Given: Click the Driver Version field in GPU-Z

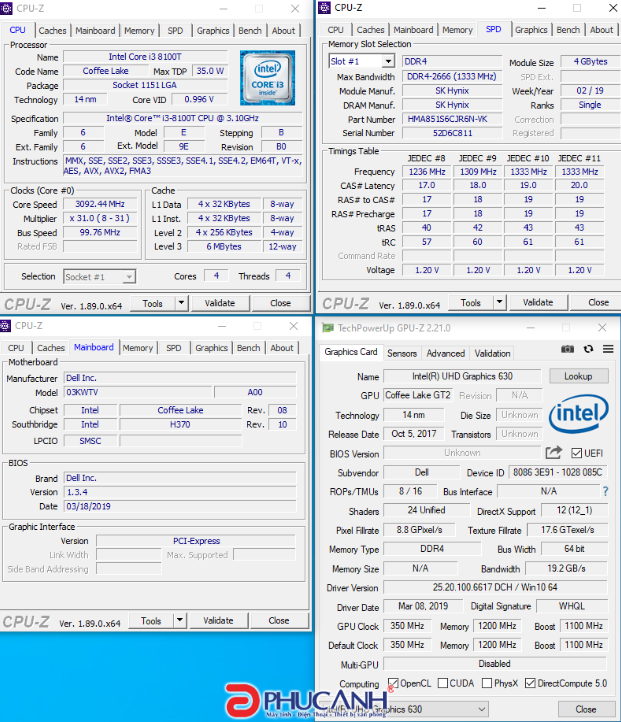Looking at the screenshot, I should (495, 587).
